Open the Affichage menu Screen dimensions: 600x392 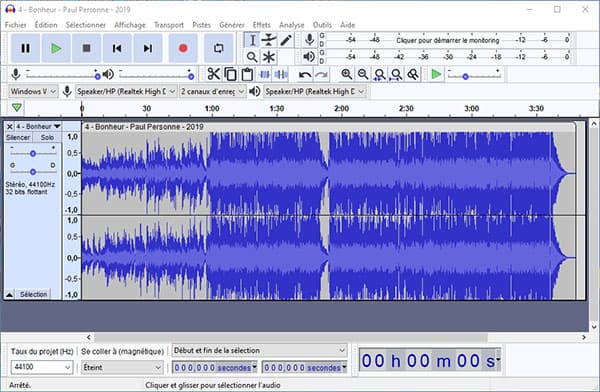coord(130,25)
